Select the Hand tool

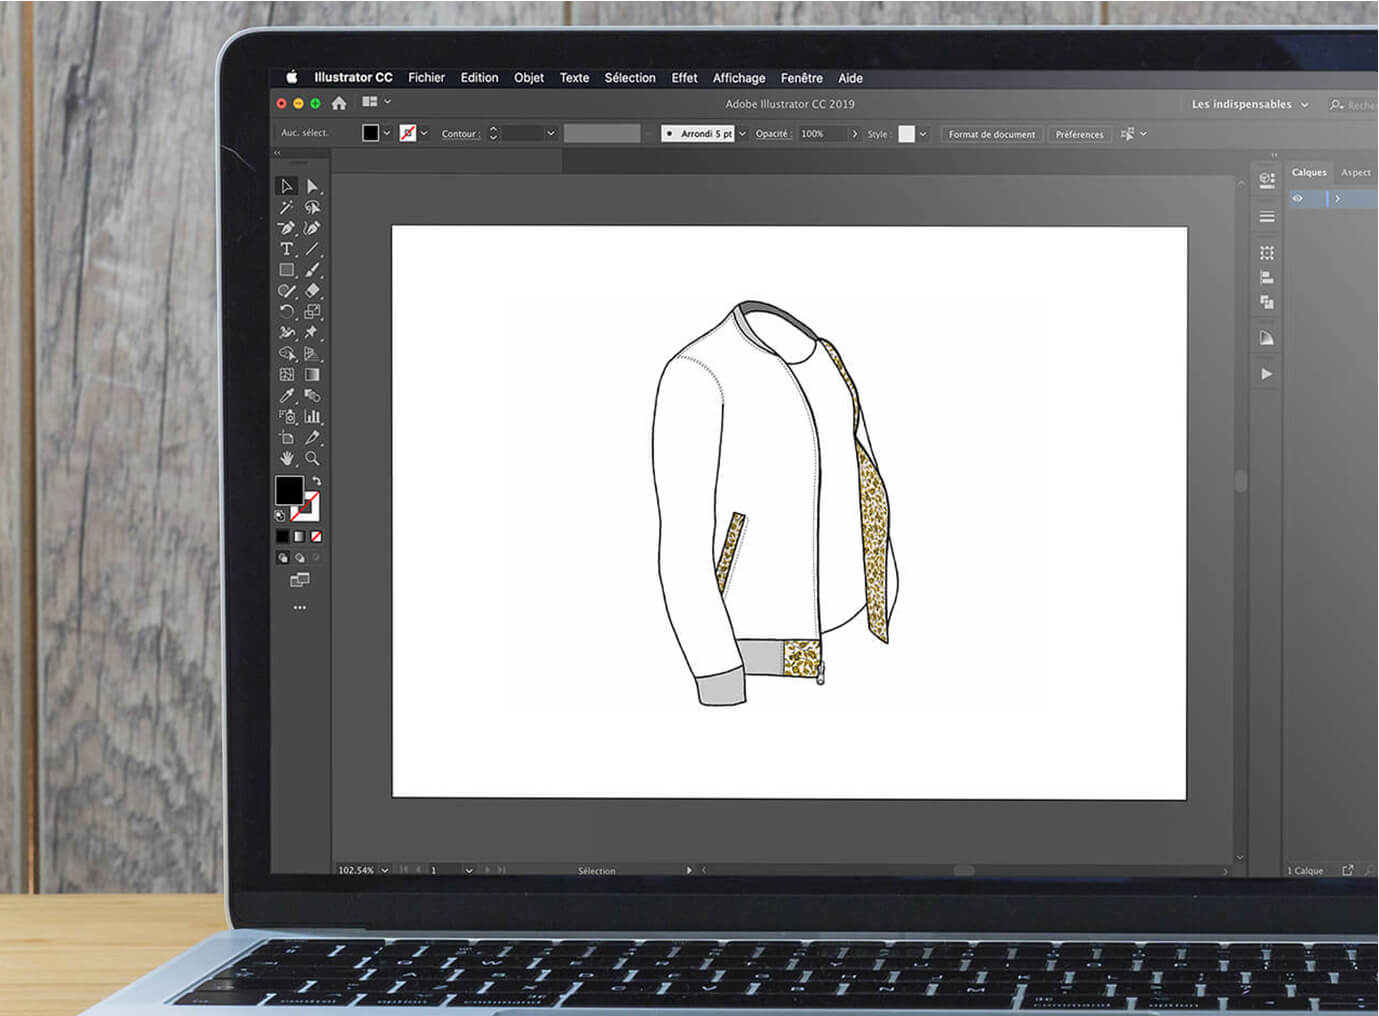tap(287, 459)
